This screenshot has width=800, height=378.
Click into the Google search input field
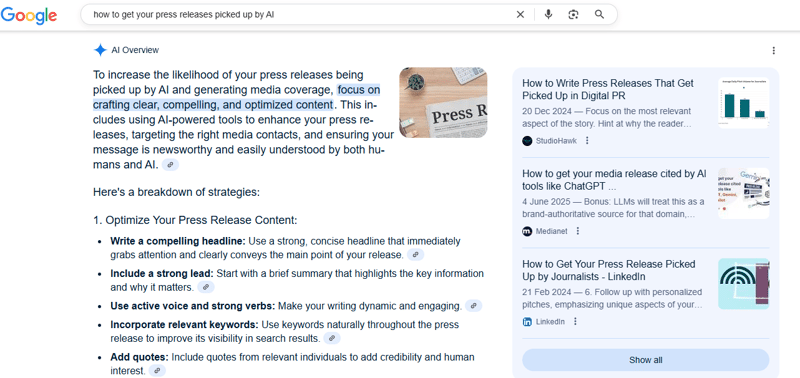[x=301, y=15]
